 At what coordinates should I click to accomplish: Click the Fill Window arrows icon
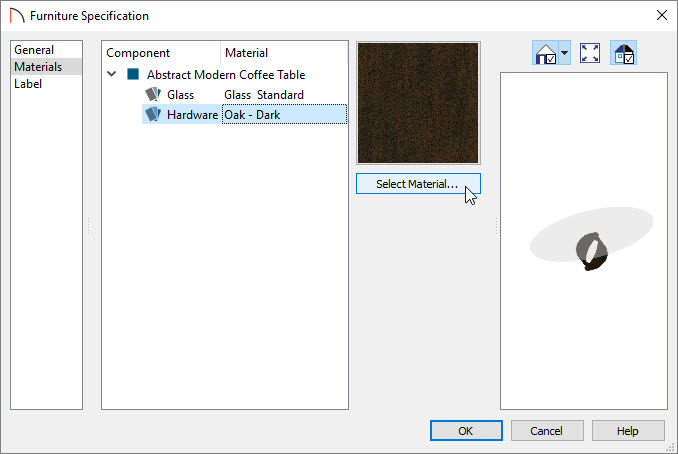click(x=590, y=53)
